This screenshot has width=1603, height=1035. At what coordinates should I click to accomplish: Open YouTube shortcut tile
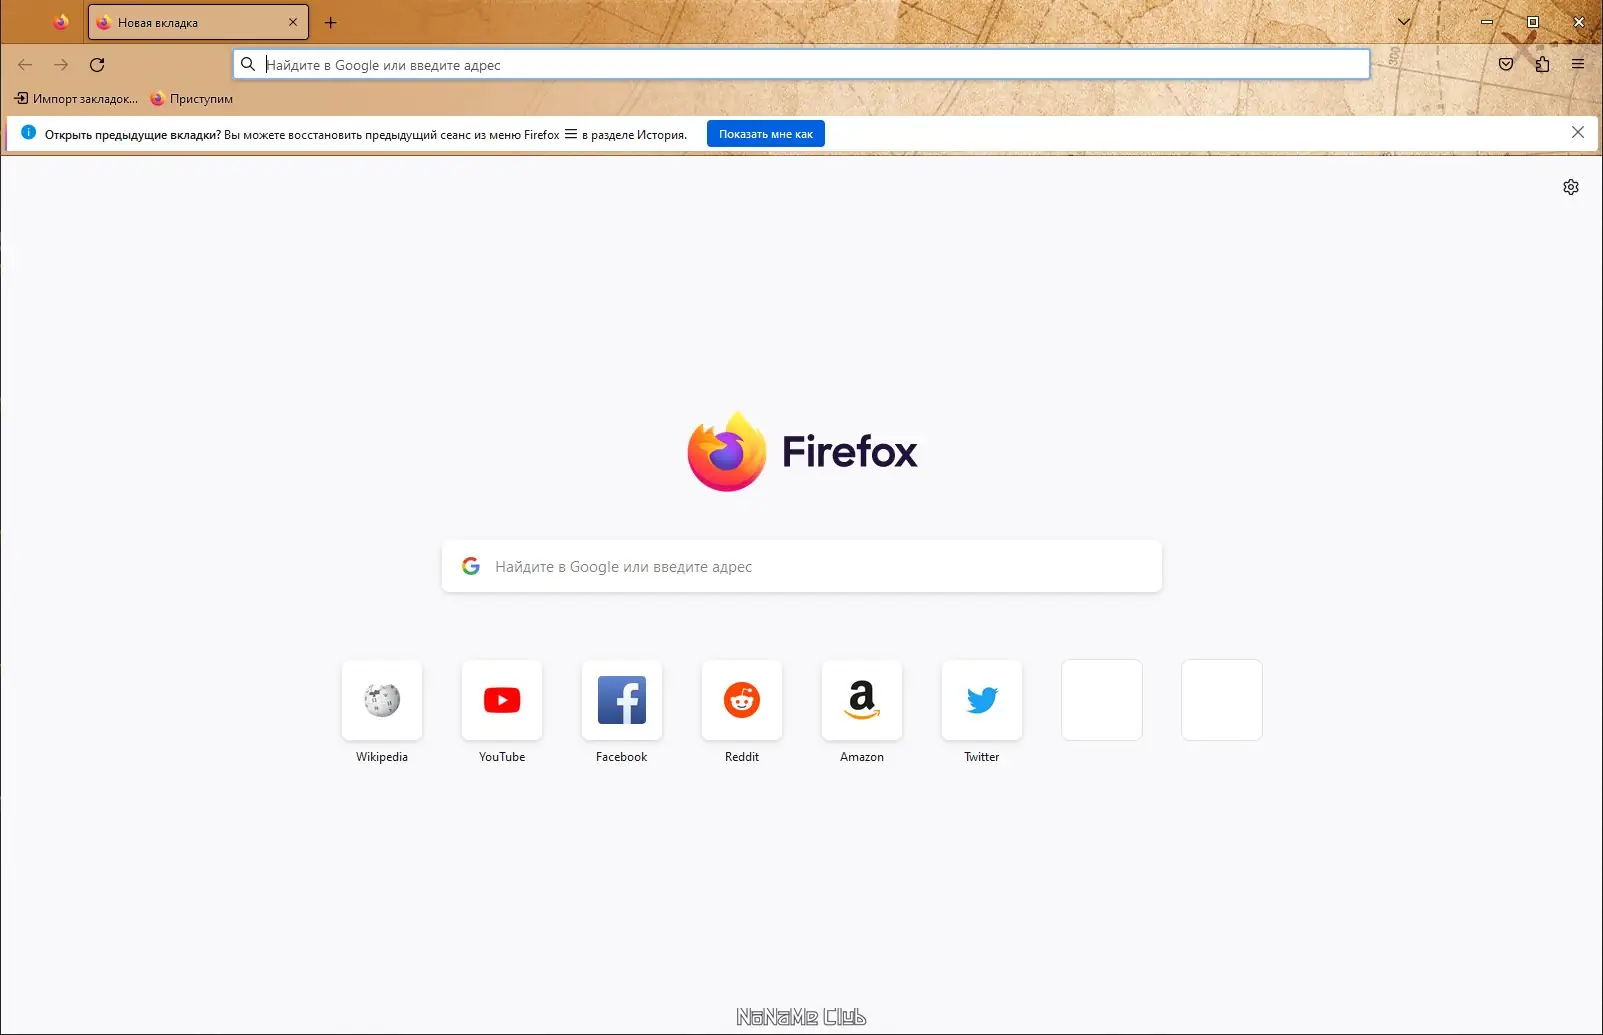(502, 700)
